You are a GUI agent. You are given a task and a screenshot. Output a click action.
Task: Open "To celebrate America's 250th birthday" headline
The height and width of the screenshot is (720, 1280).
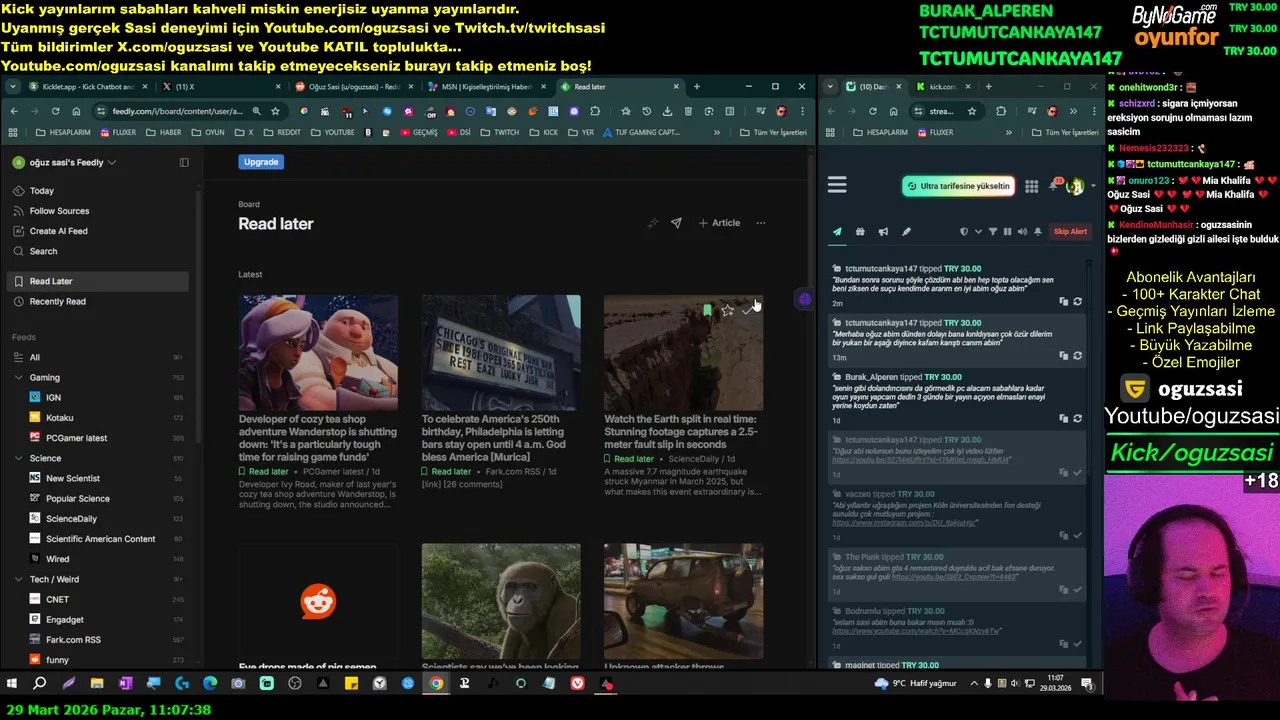tap(495, 438)
